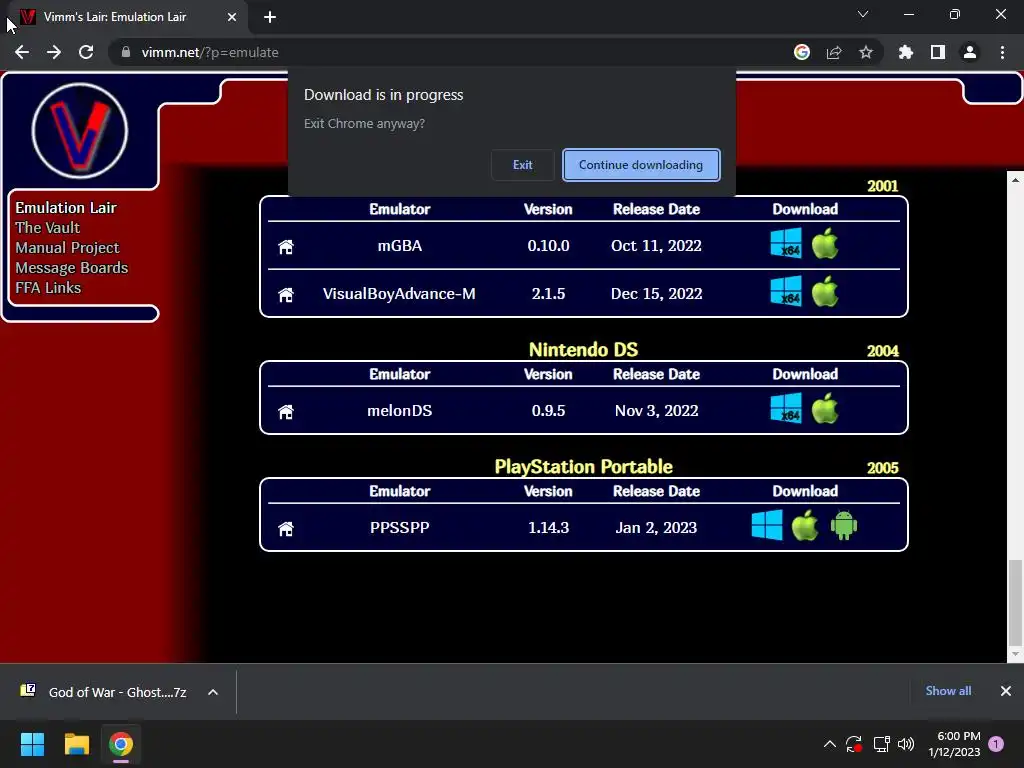Open The Vault from sidebar

click(48, 228)
